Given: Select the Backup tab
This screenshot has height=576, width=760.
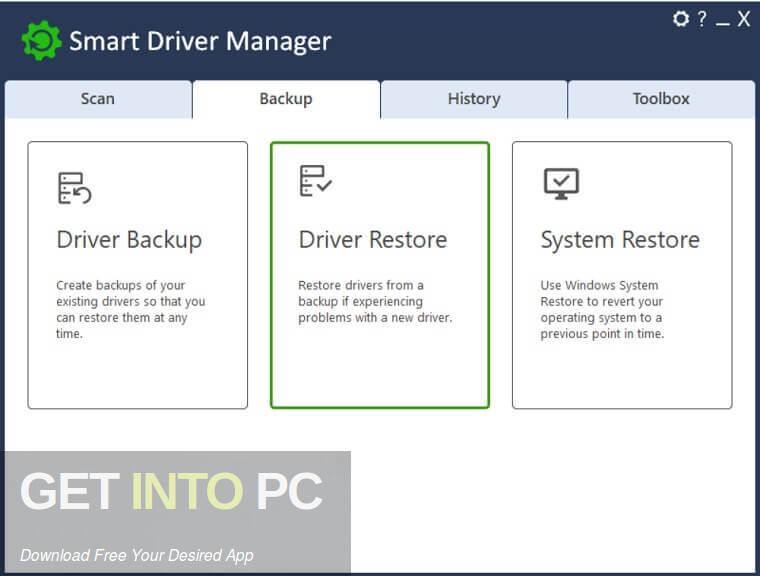Looking at the screenshot, I should [286, 99].
